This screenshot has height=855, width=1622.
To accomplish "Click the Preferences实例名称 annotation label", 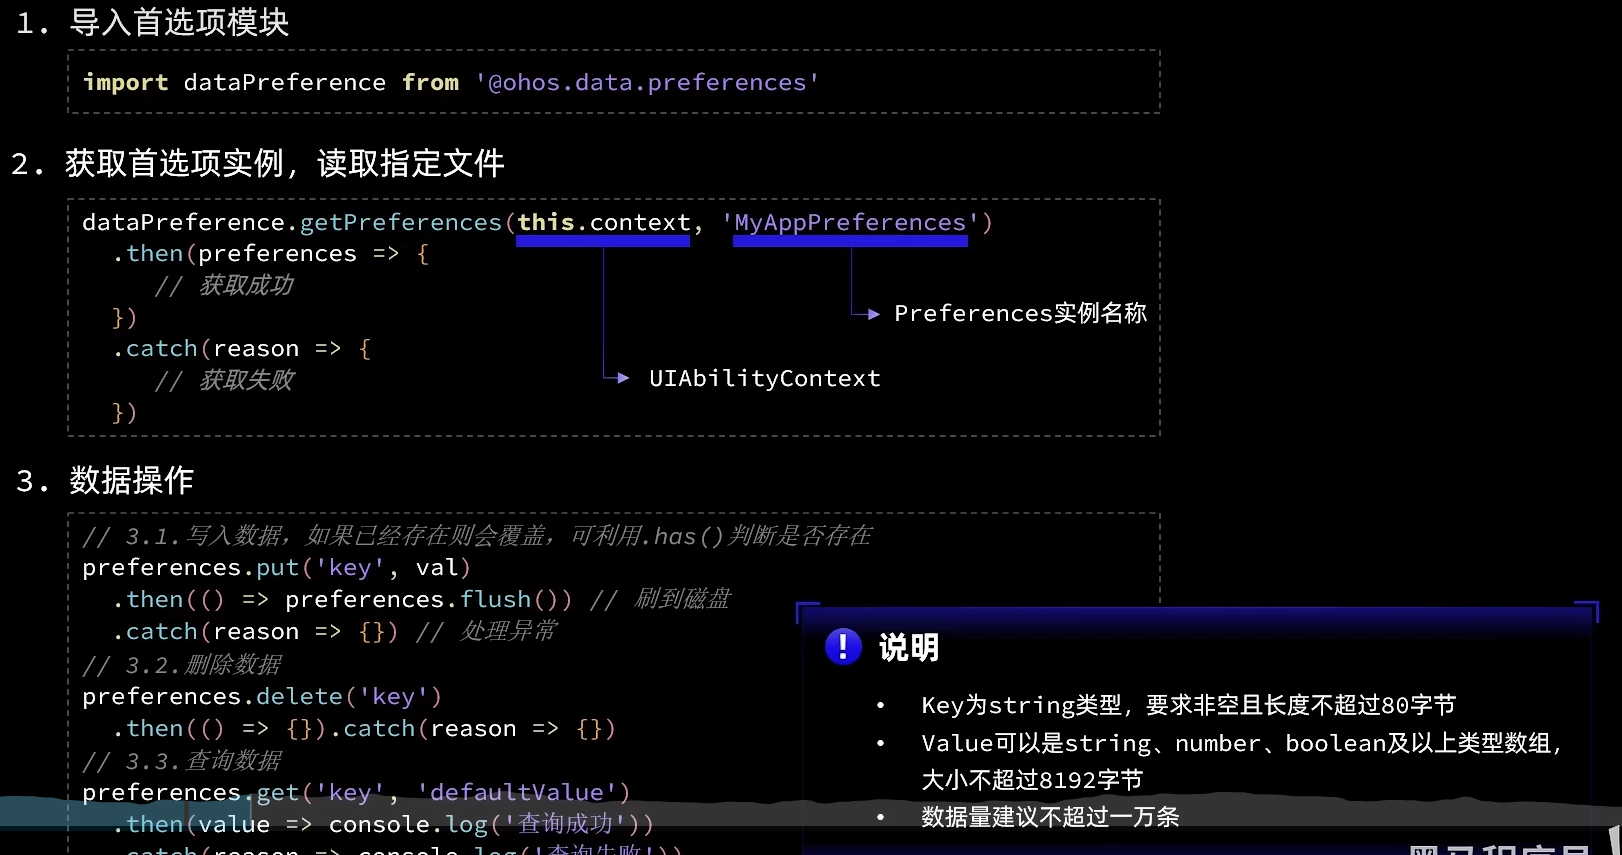I will pos(1020,314).
